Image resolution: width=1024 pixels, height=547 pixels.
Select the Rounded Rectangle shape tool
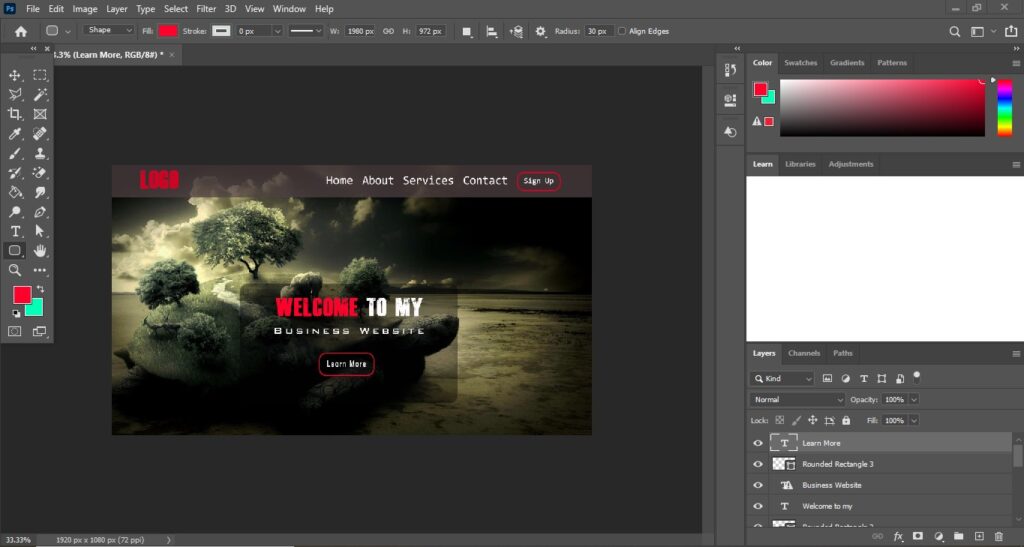[14, 251]
